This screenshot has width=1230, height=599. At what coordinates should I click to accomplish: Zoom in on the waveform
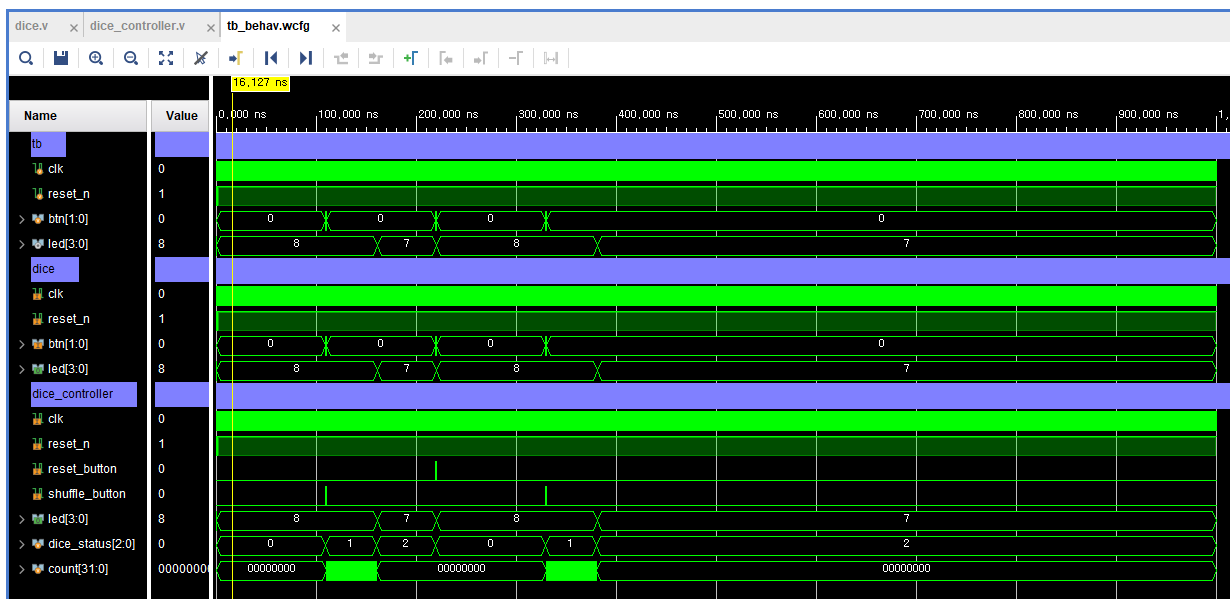tap(96, 58)
